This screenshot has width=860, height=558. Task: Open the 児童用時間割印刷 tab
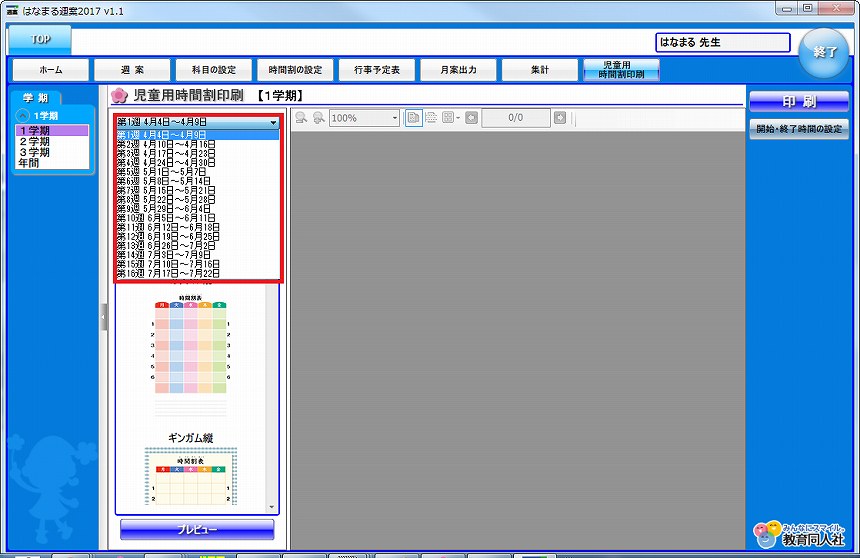pyautogui.click(x=621, y=70)
